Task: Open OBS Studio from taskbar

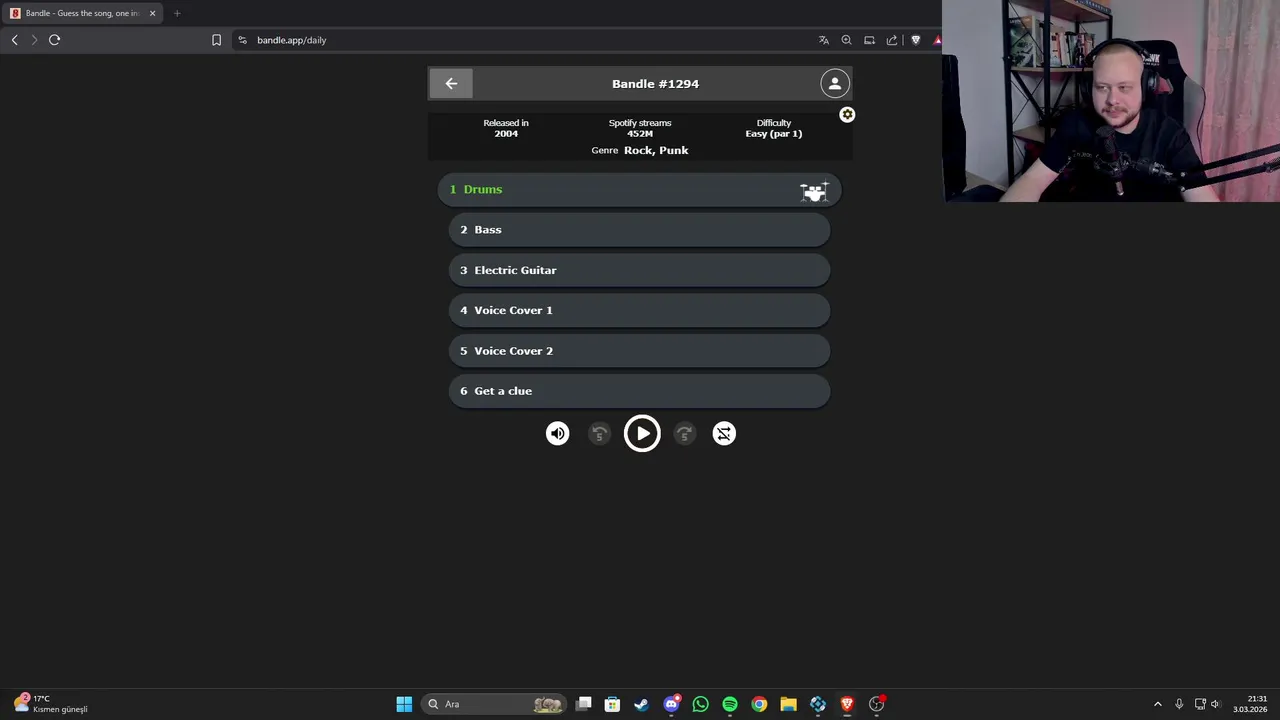Action: (877, 704)
